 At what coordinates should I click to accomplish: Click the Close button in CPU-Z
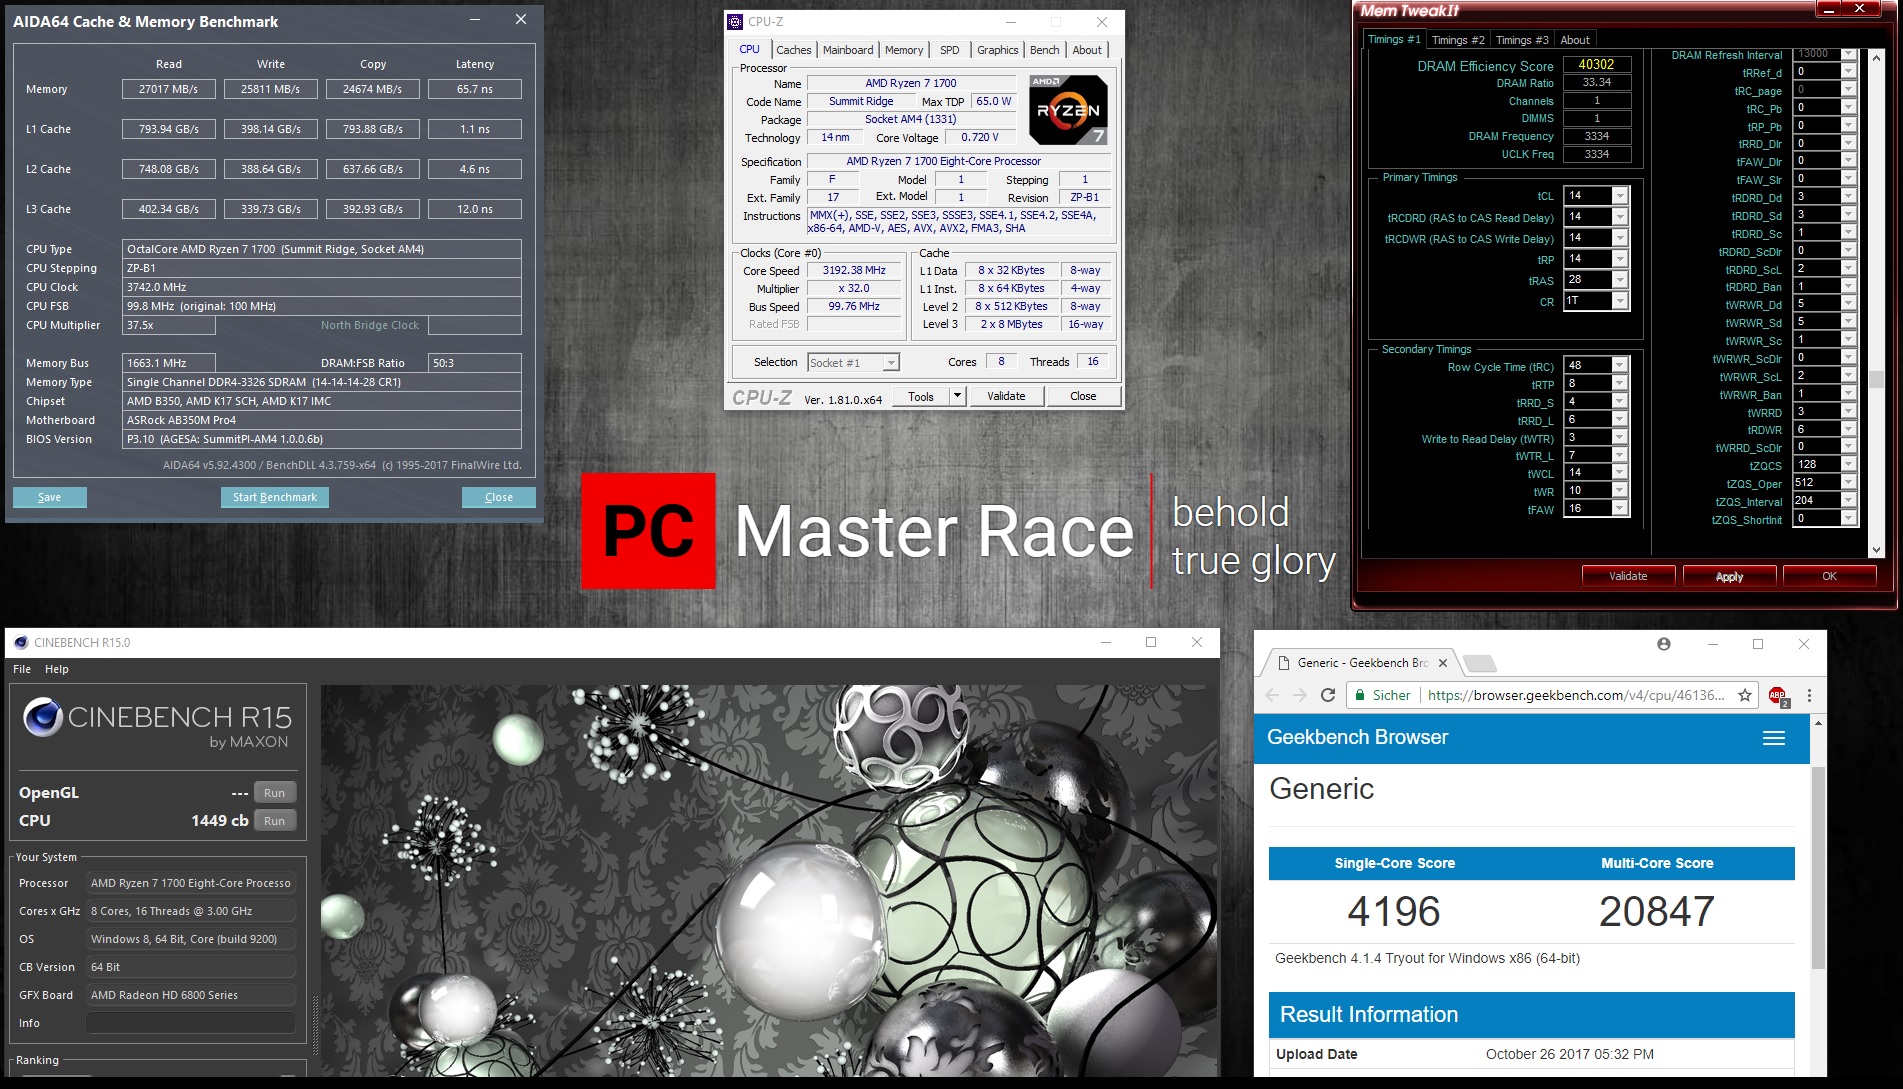(1083, 396)
